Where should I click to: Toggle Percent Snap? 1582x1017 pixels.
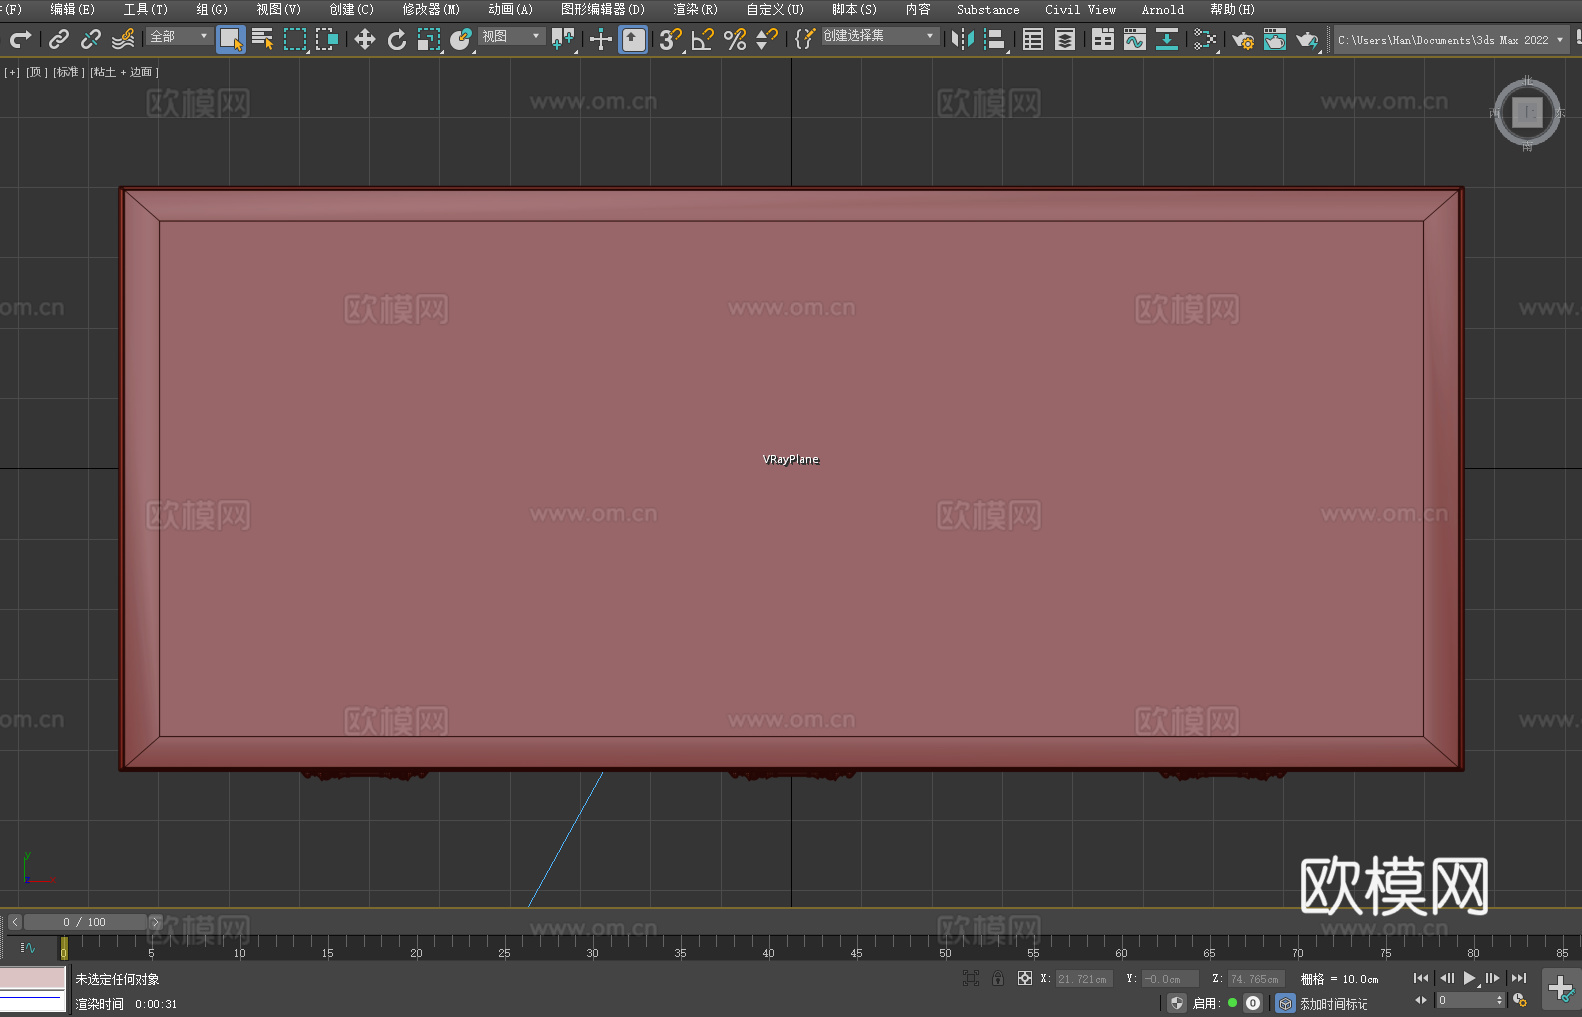click(x=735, y=39)
